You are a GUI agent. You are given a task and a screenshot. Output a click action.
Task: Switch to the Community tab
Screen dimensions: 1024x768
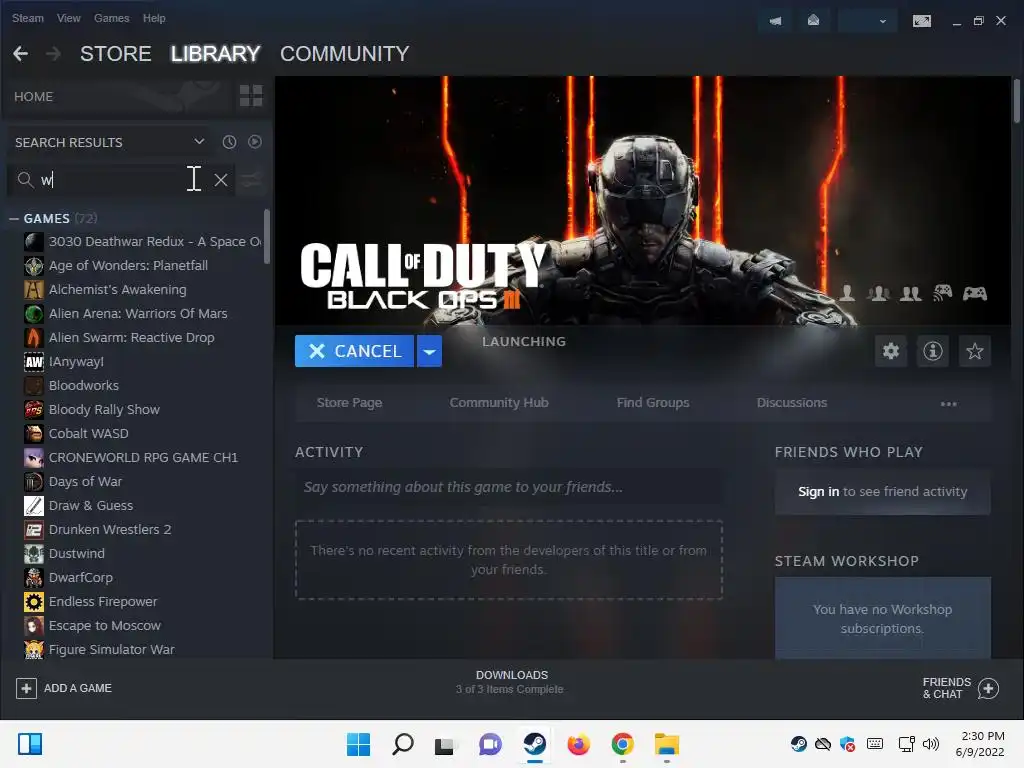tap(344, 54)
